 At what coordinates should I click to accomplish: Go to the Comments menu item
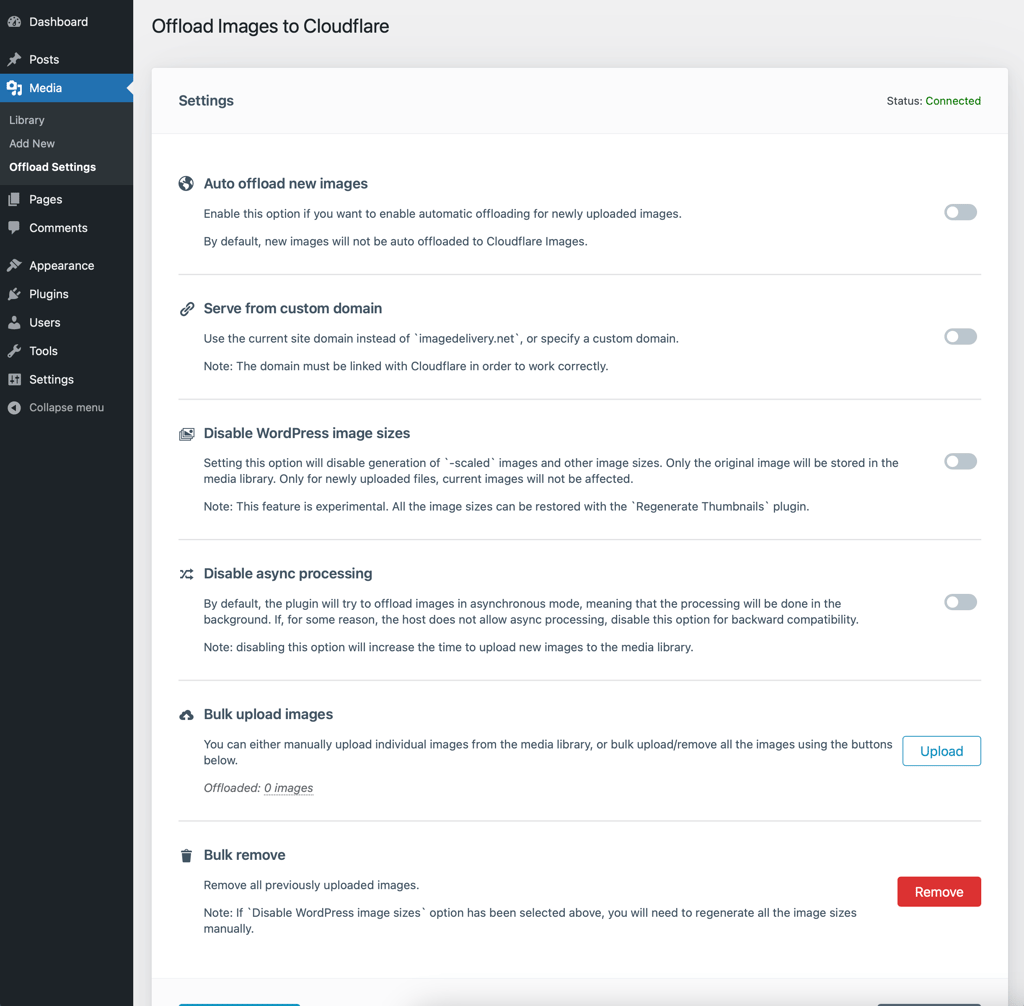(67, 228)
